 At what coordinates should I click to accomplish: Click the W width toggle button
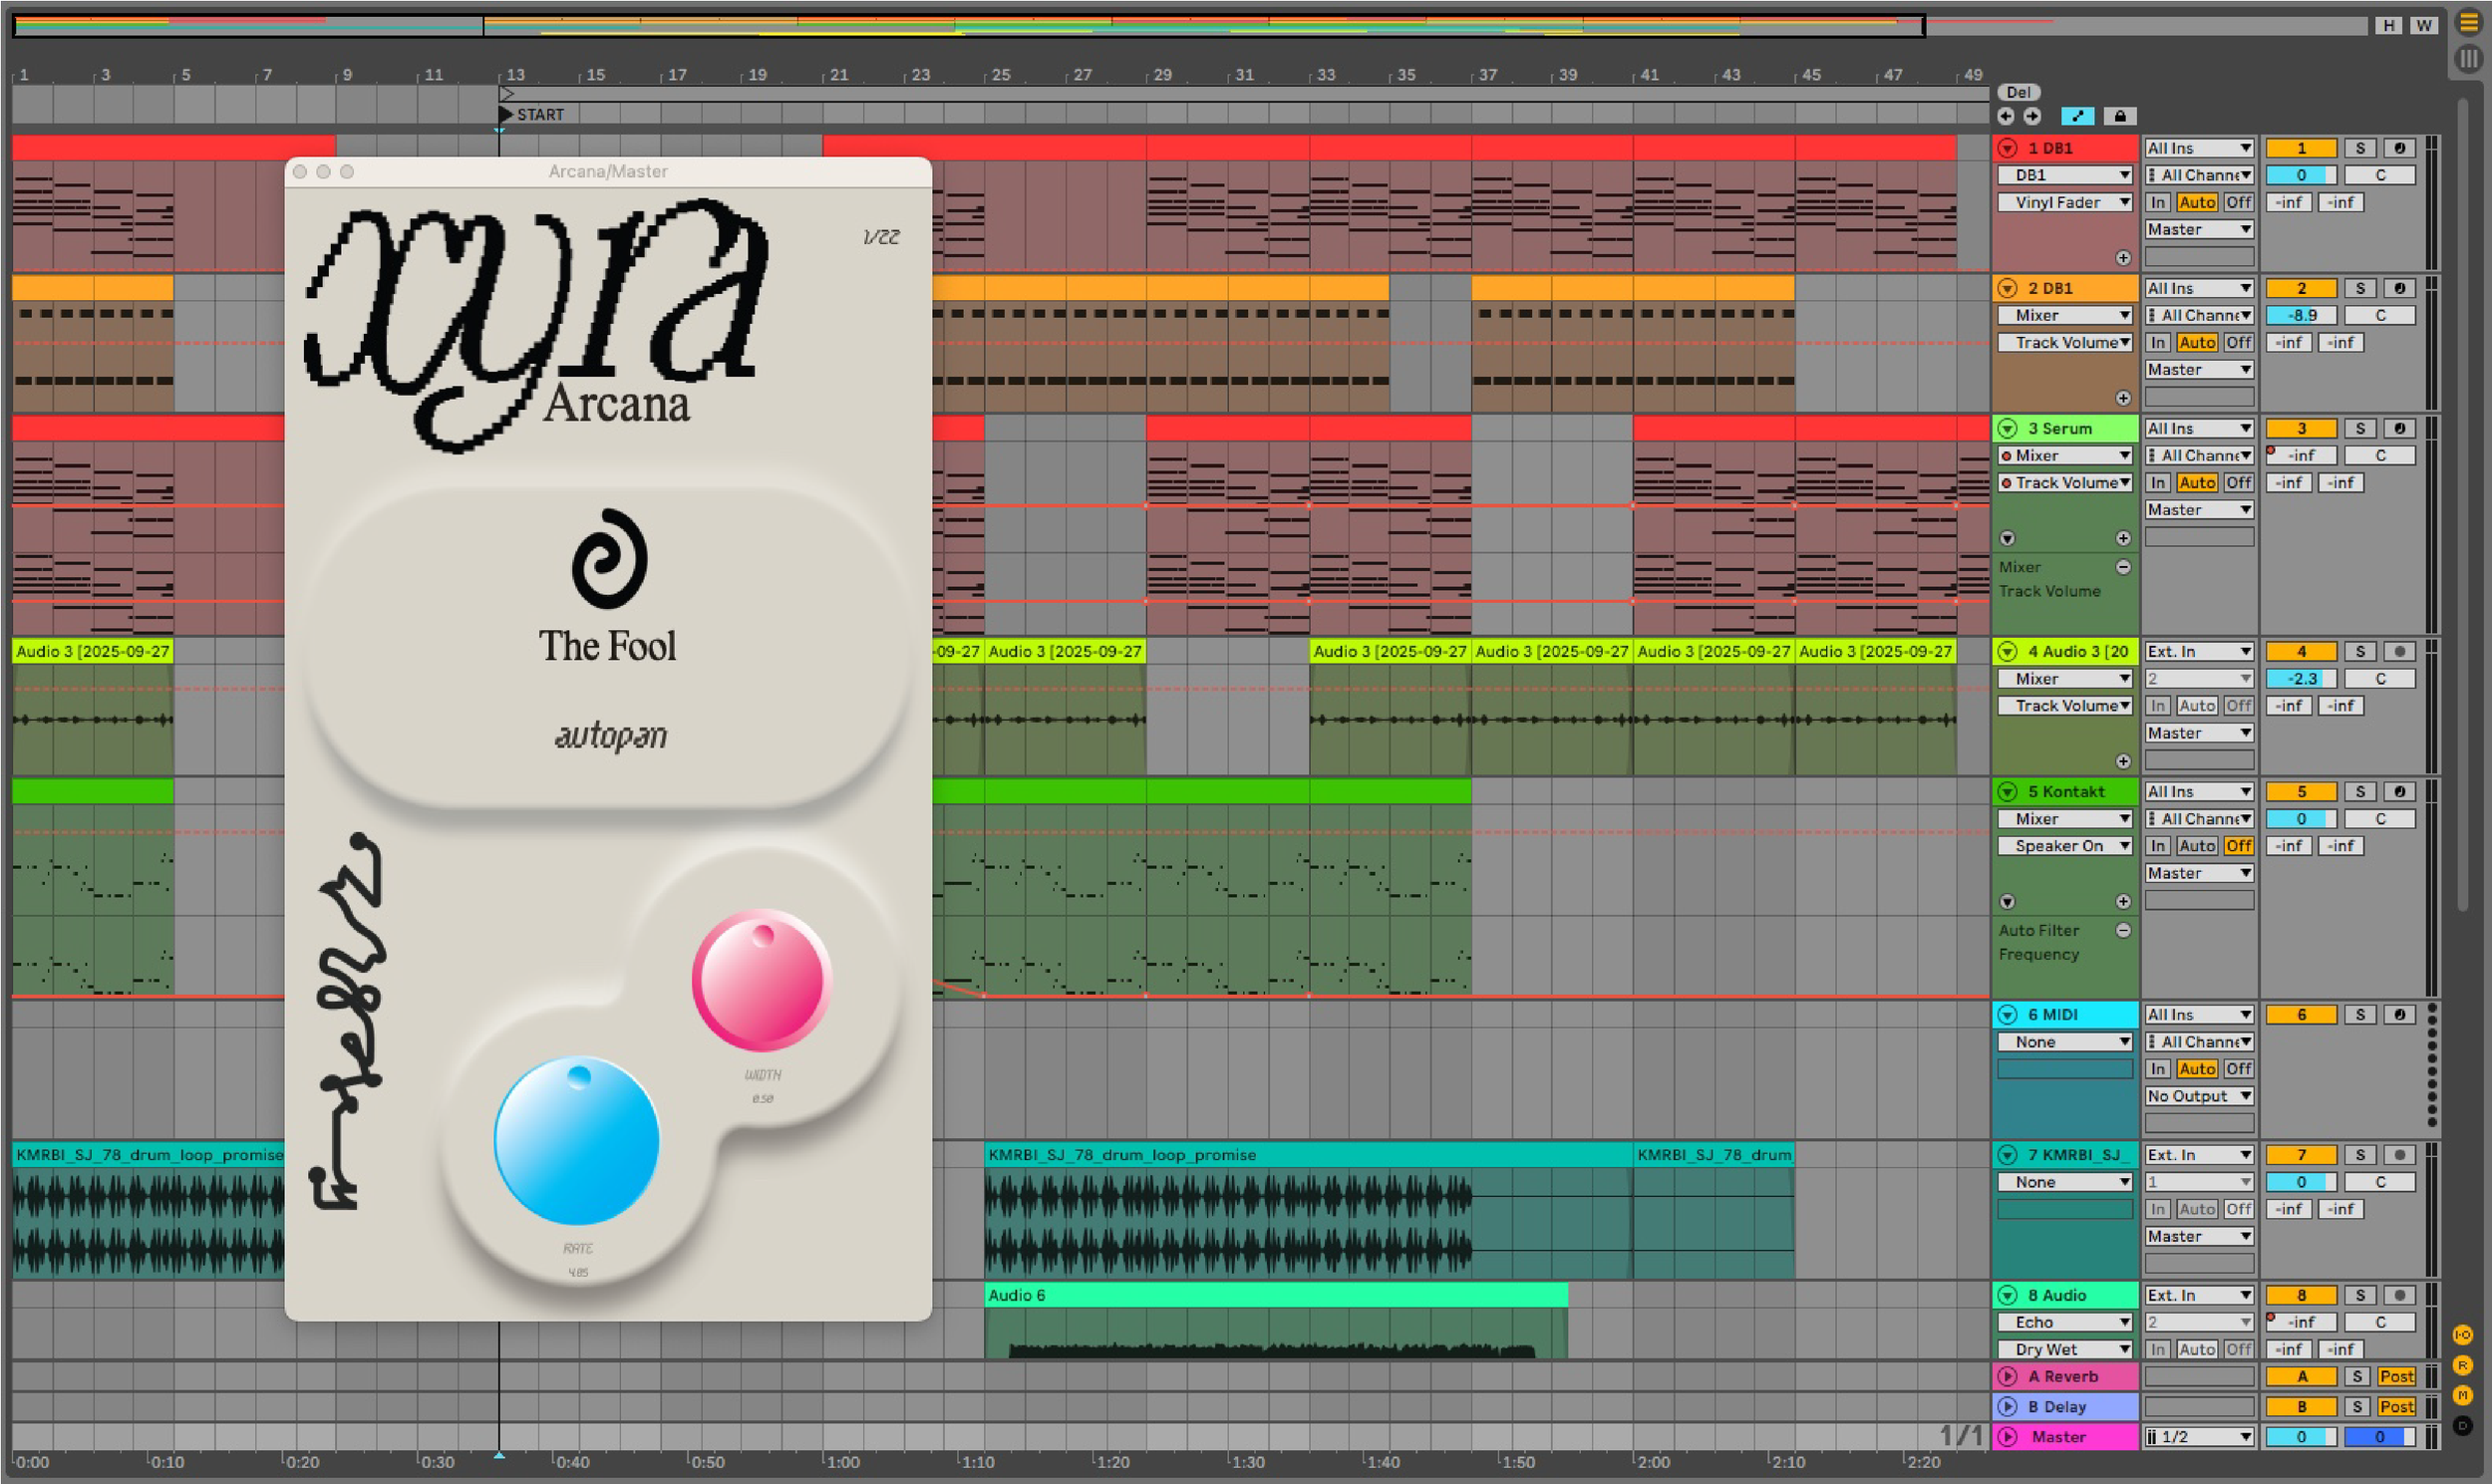[2423, 25]
